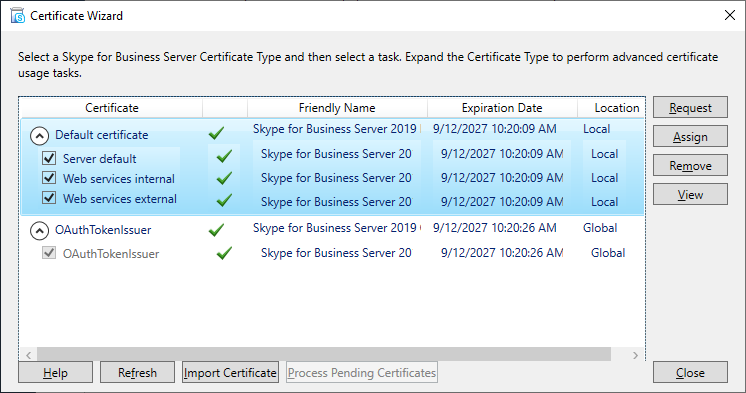
Task: Click green checkmark beside Web services external
Action: pos(224,200)
